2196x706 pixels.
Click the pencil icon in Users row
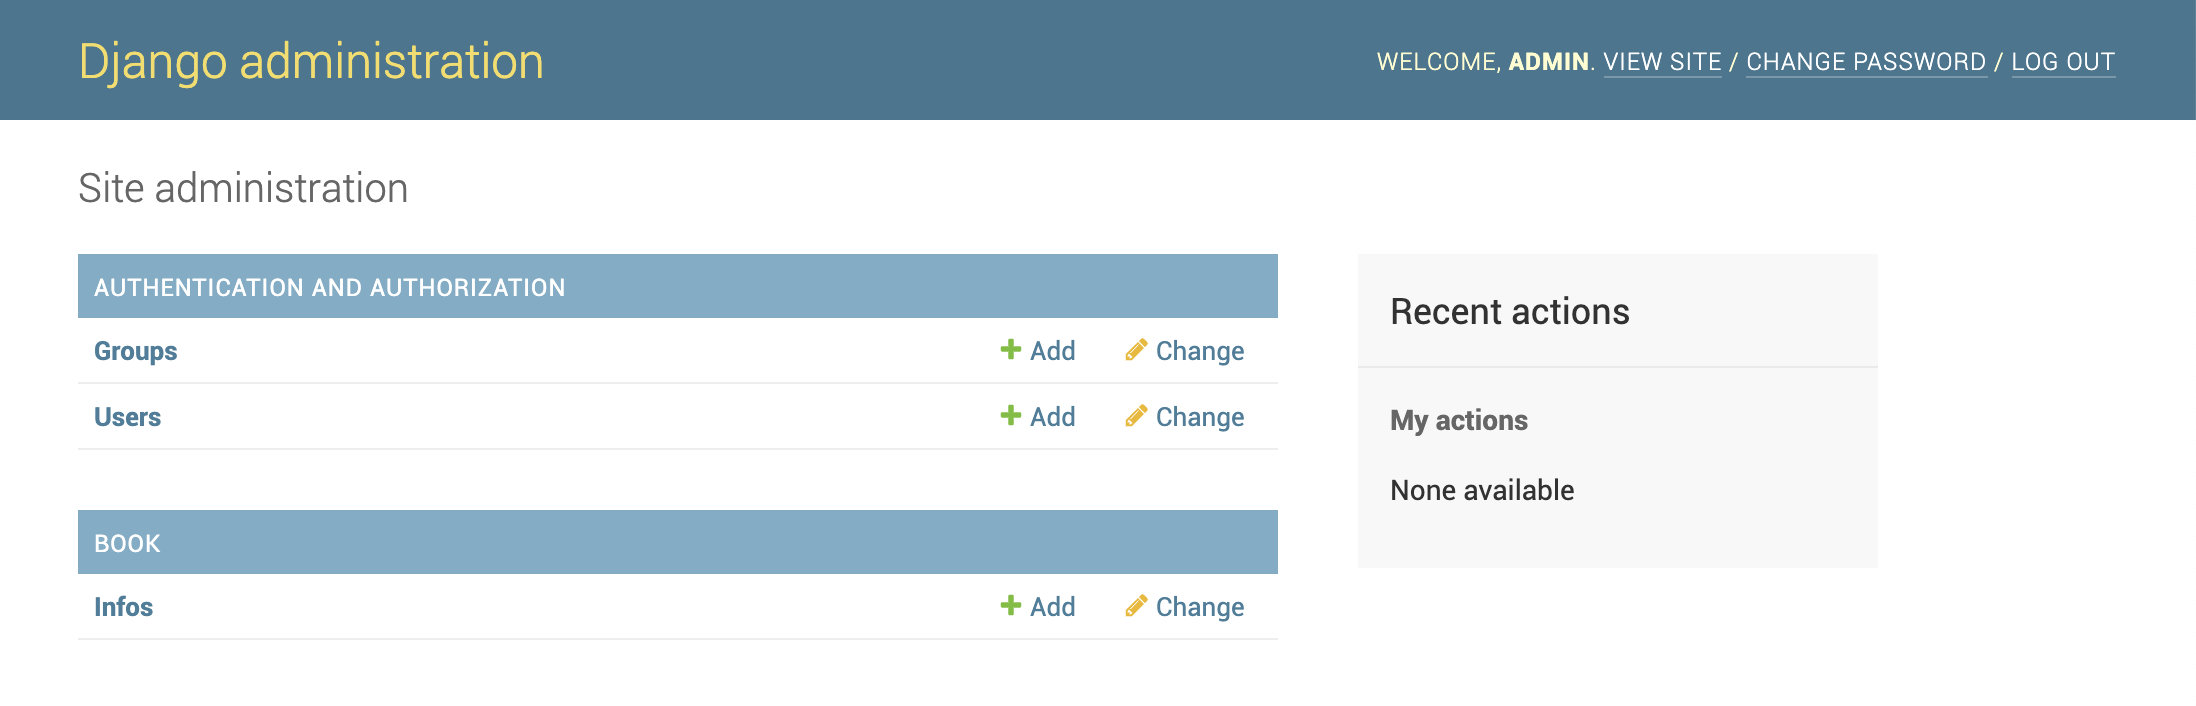click(1135, 416)
